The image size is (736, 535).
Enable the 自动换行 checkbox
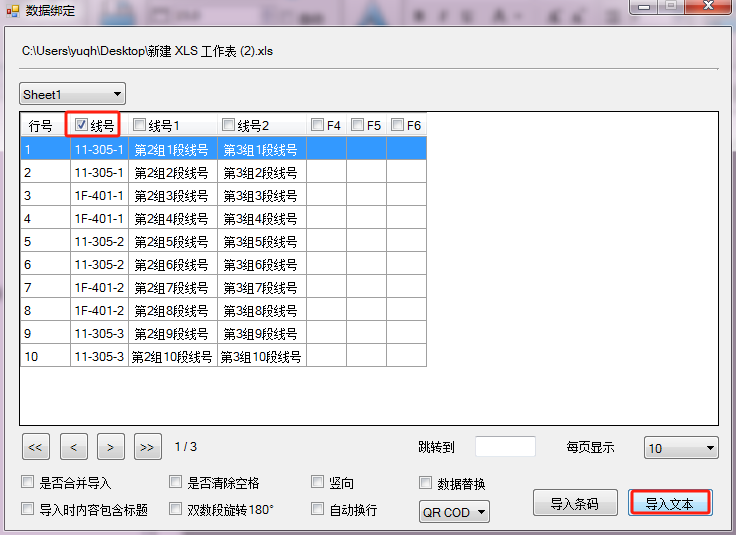(317, 509)
